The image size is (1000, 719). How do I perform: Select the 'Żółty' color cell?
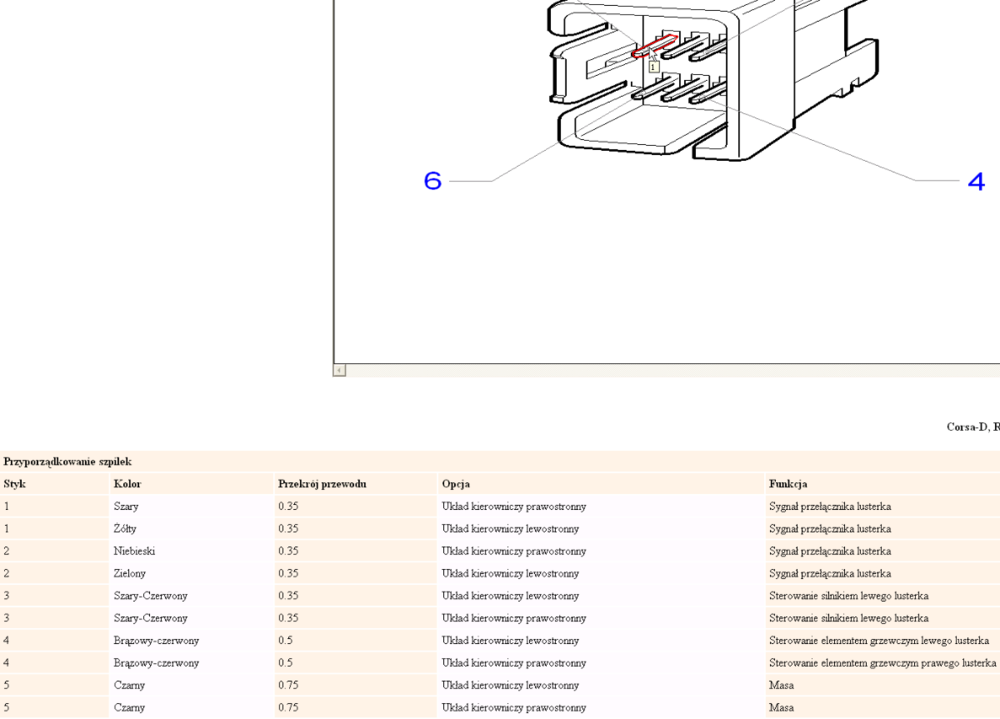point(125,529)
